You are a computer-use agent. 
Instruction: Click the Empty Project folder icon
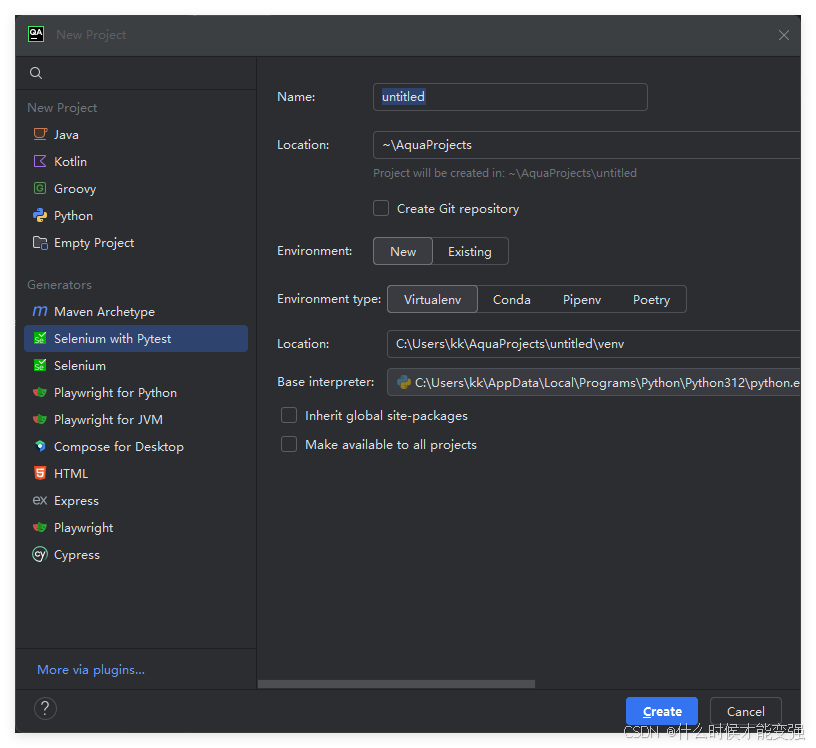pos(40,243)
